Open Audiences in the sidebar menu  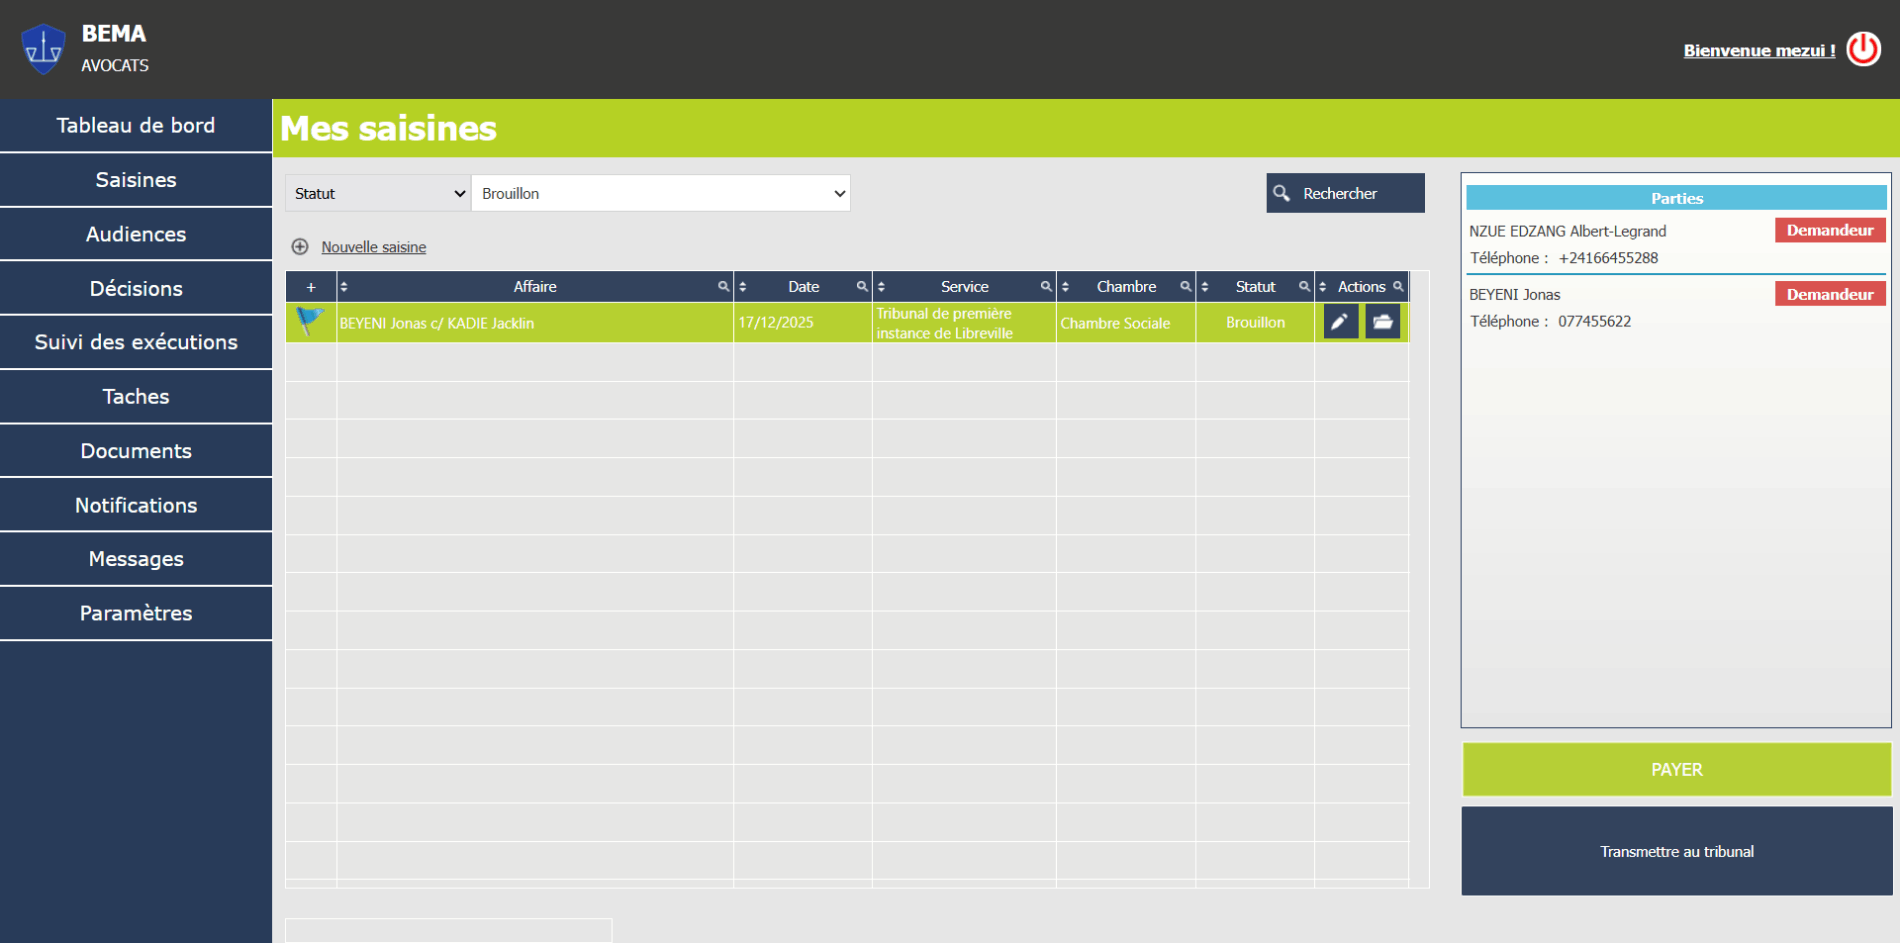136,234
